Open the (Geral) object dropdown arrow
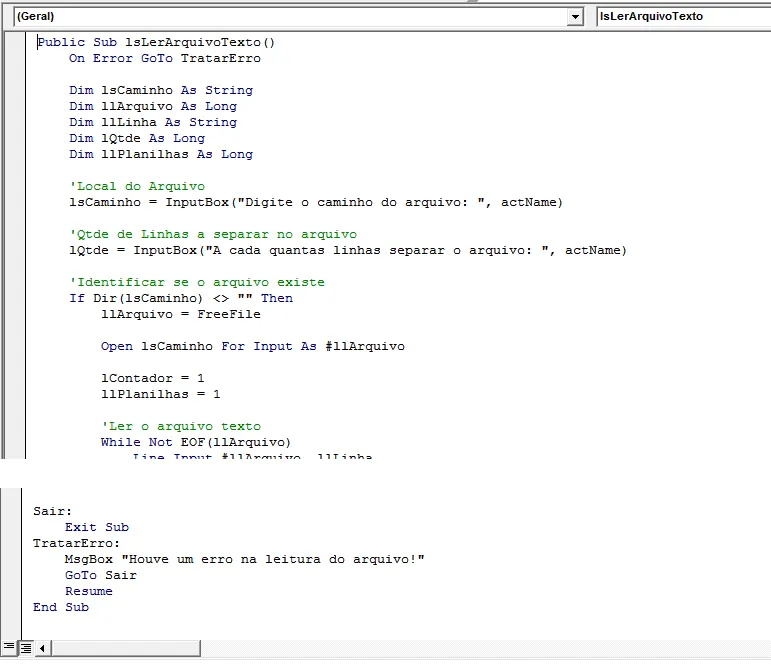771x666 pixels. 575,17
